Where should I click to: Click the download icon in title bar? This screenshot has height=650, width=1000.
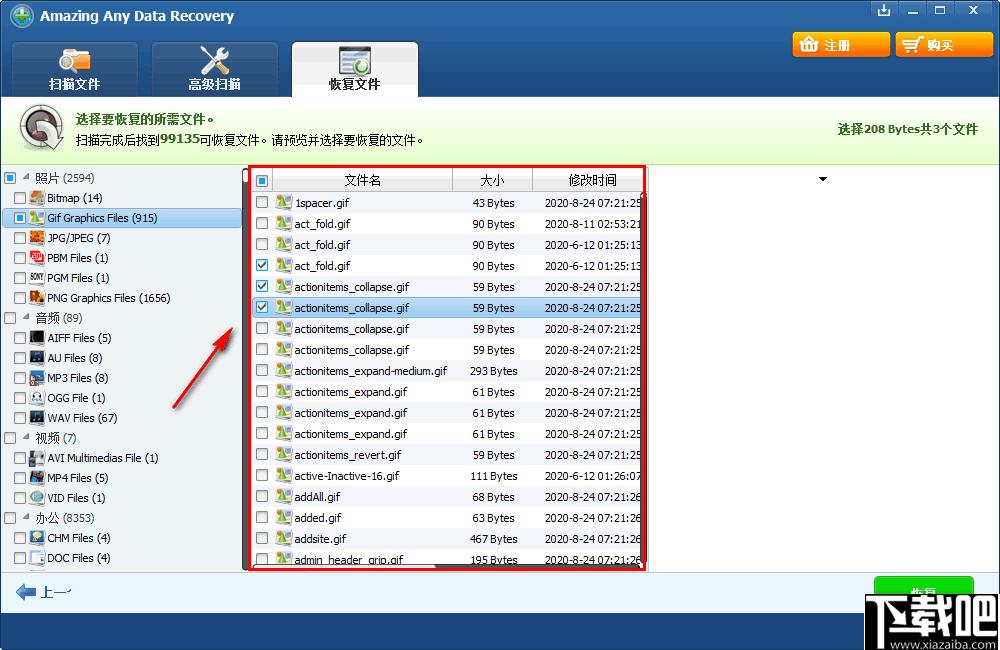pos(883,11)
